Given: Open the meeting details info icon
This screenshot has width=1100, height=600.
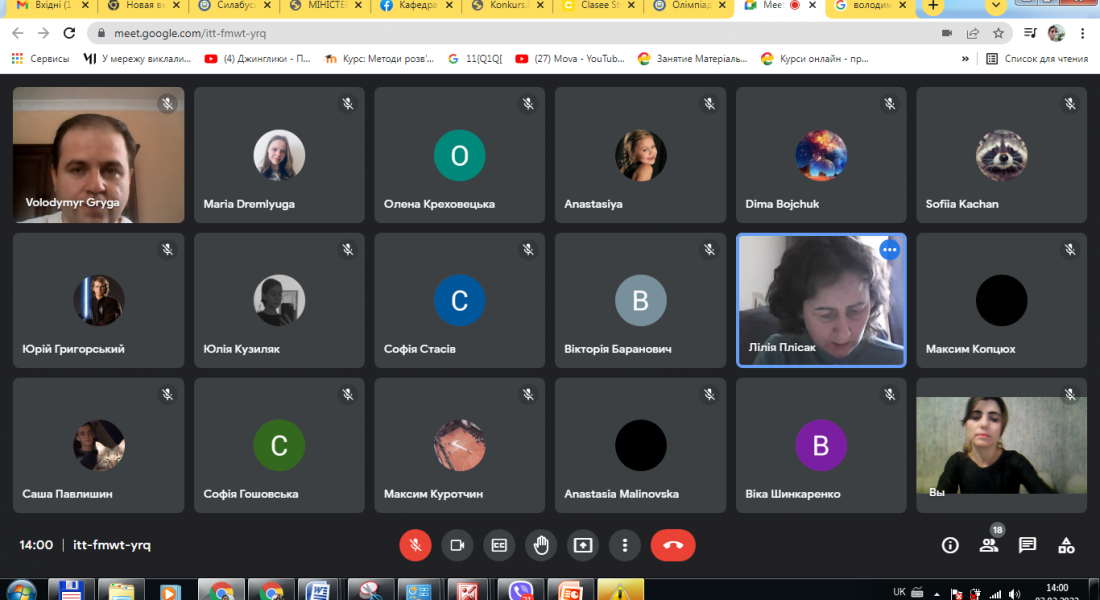Looking at the screenshot, I should point(950,545).
